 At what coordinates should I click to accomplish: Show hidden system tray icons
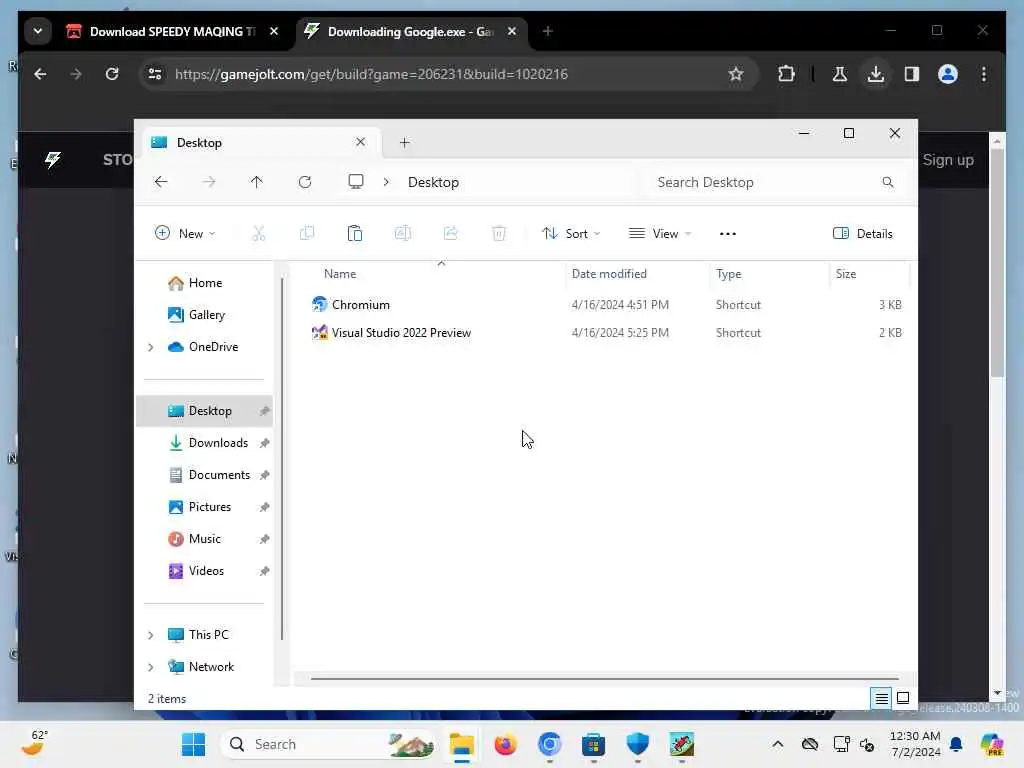pyautogui.click(x=777, y=744)
